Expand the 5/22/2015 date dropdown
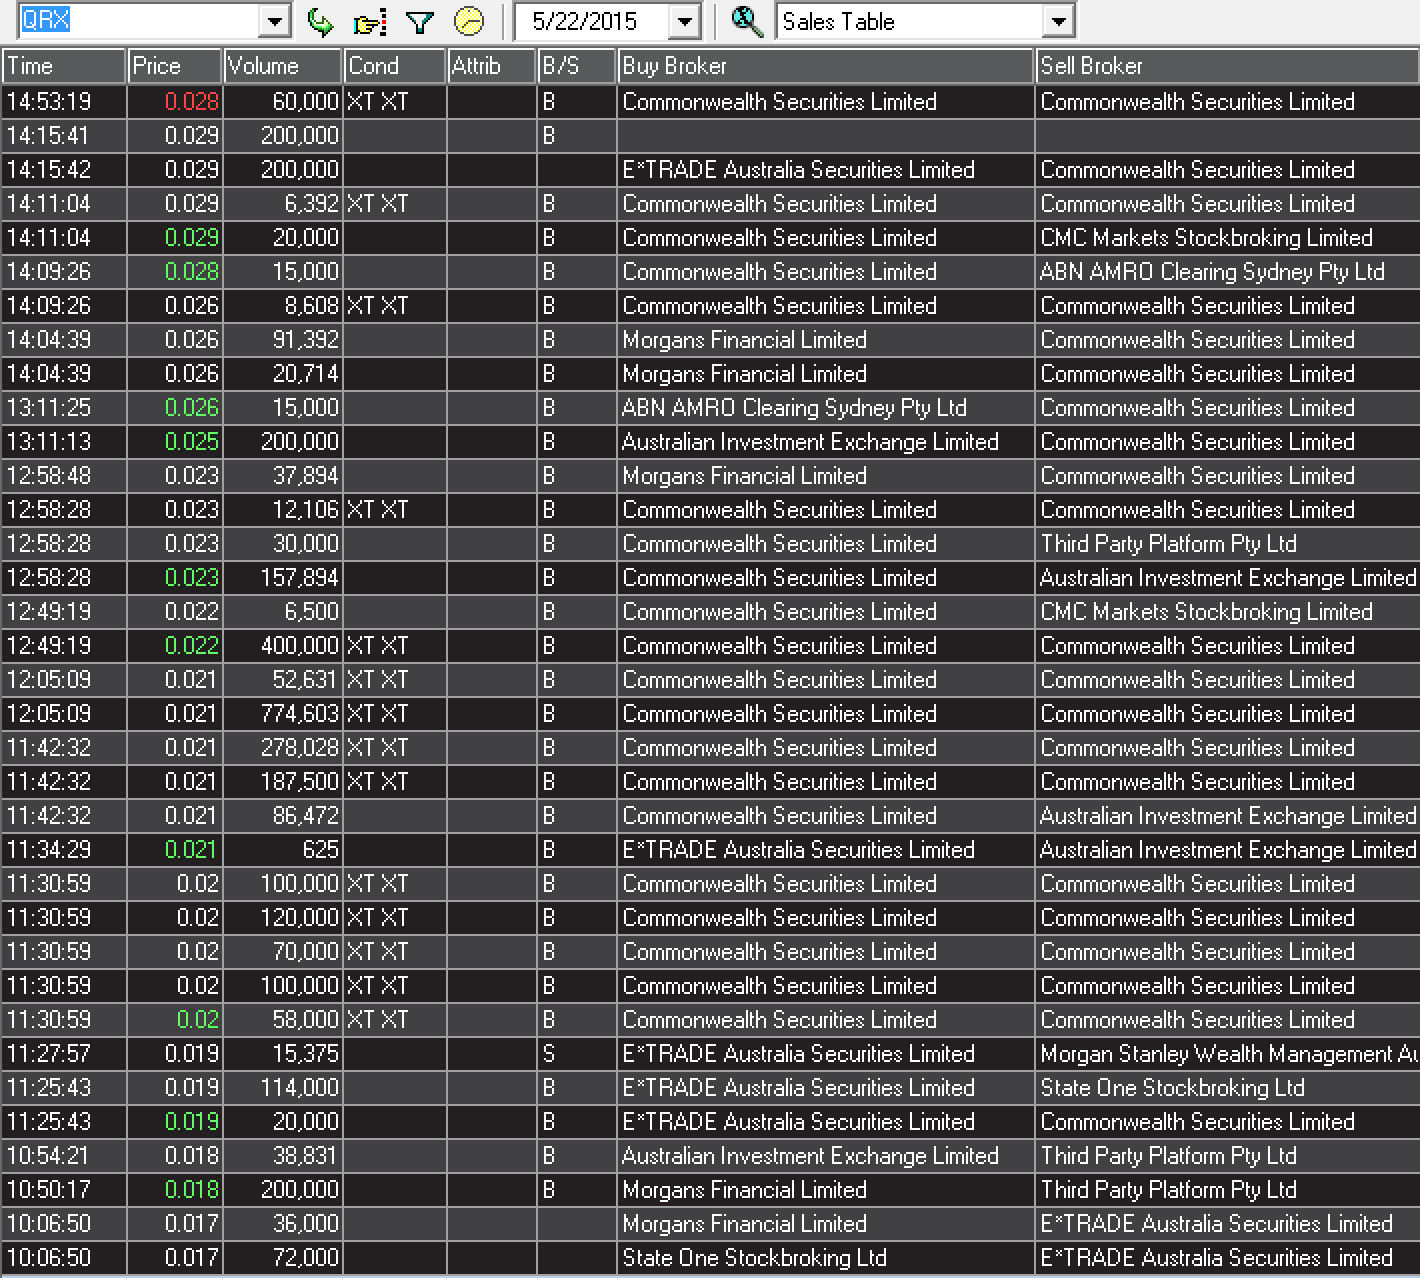 pyautogui.click(x=685, y=21)
